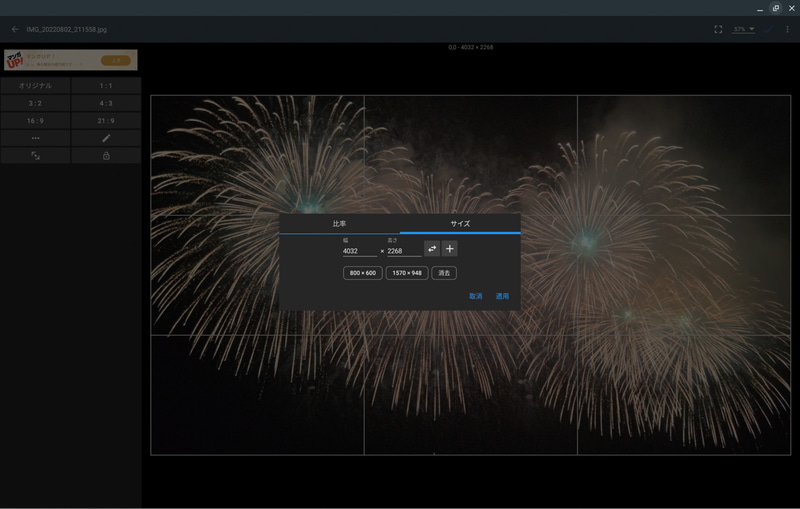Open more ratios via ellipsis button
Screen dimensions: 800x509
(x=35, y=138)
